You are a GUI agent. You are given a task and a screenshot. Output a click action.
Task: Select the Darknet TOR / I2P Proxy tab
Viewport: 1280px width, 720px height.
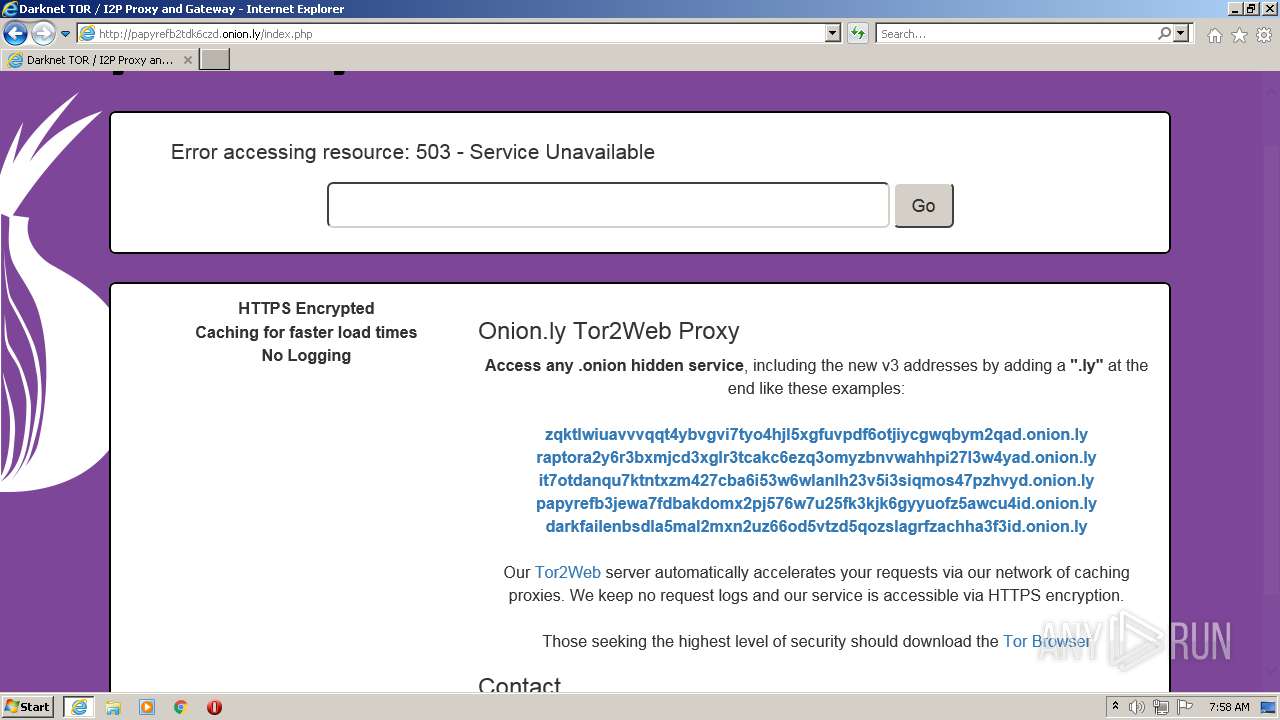(x=100, y=60)
